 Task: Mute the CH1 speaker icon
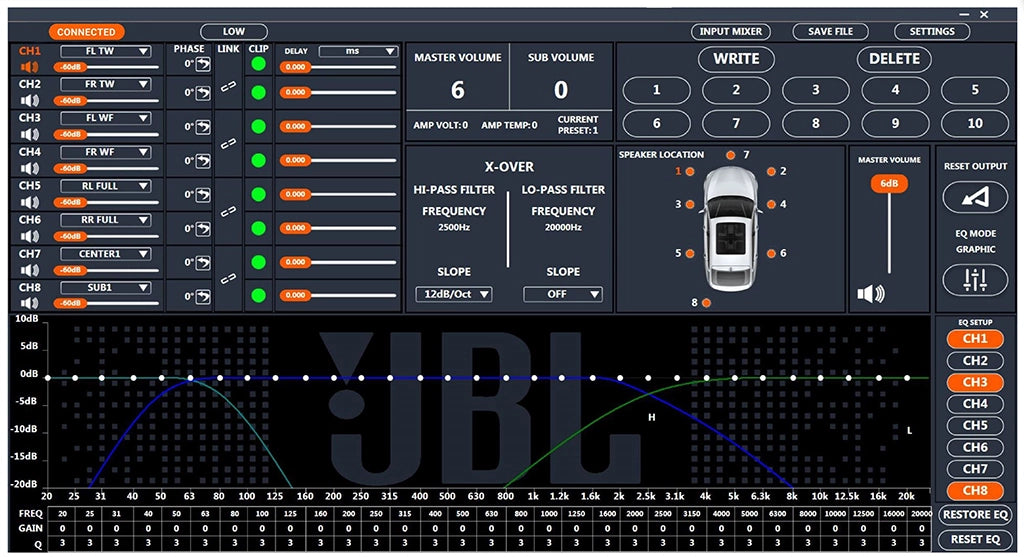point(30,67)
